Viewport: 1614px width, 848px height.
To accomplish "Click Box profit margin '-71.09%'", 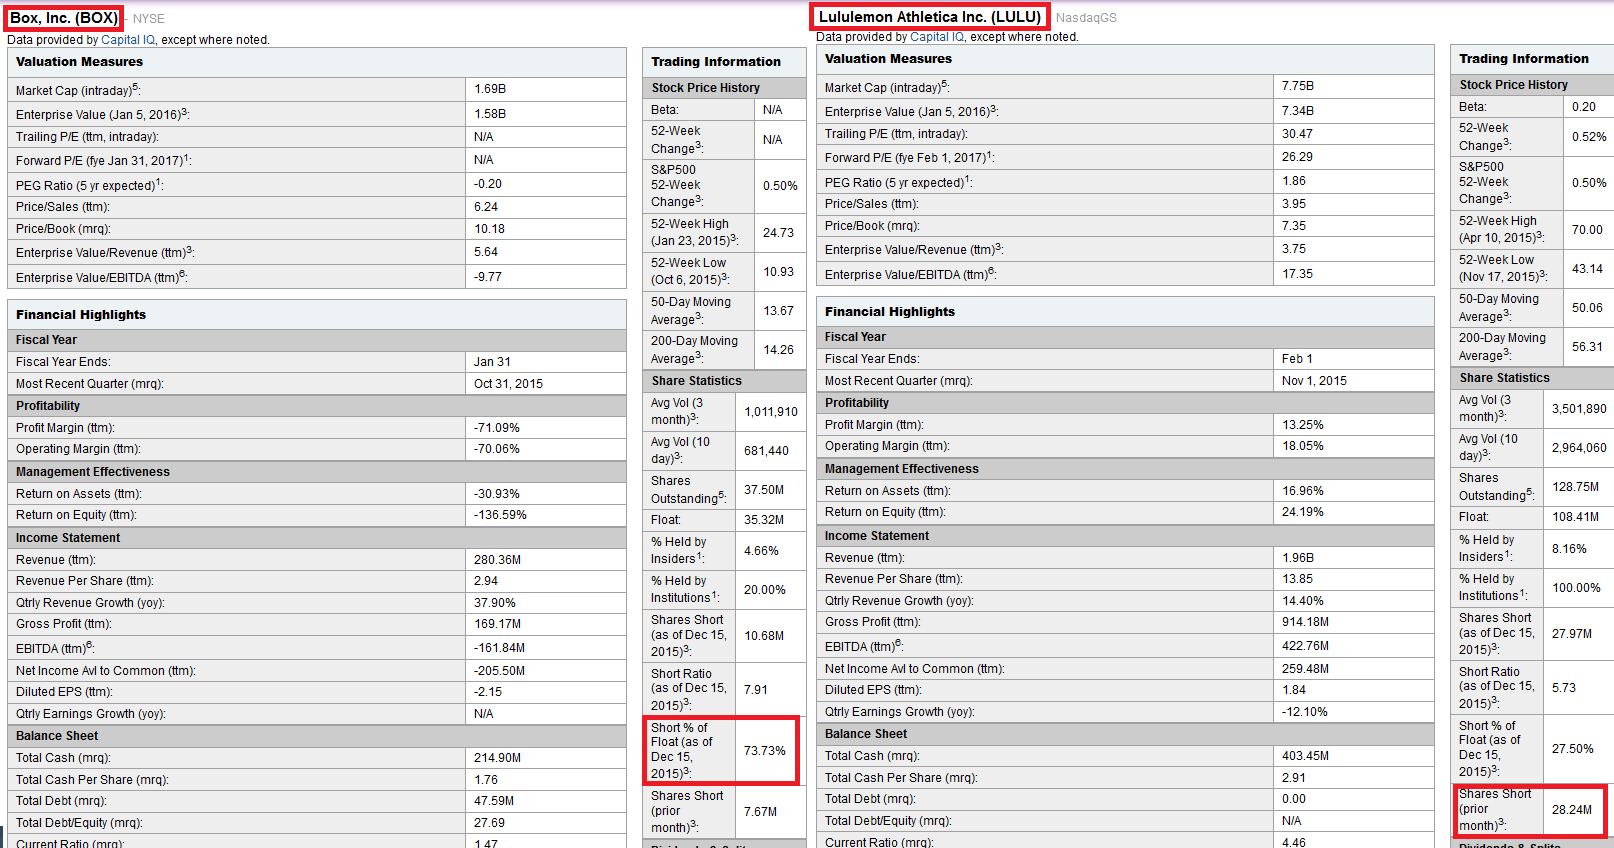I will tap(497, 428).
